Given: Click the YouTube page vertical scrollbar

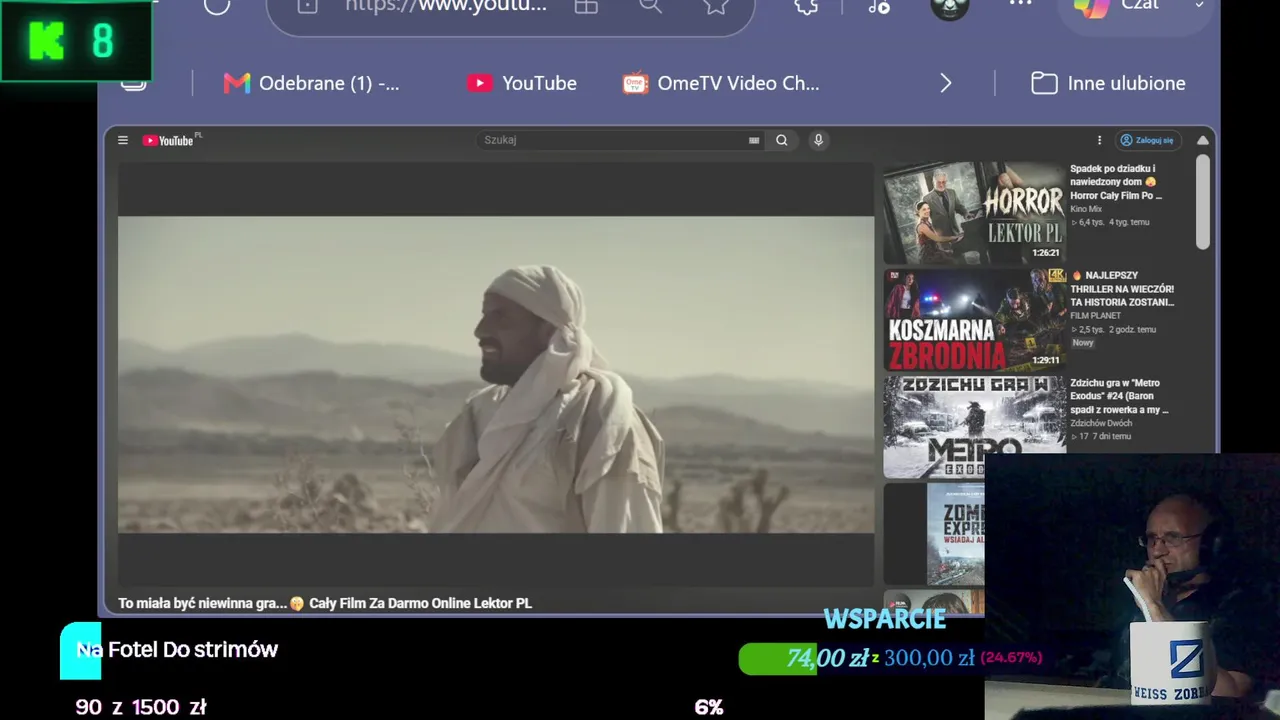Looking at the screenshot, I should point(1203,202).
